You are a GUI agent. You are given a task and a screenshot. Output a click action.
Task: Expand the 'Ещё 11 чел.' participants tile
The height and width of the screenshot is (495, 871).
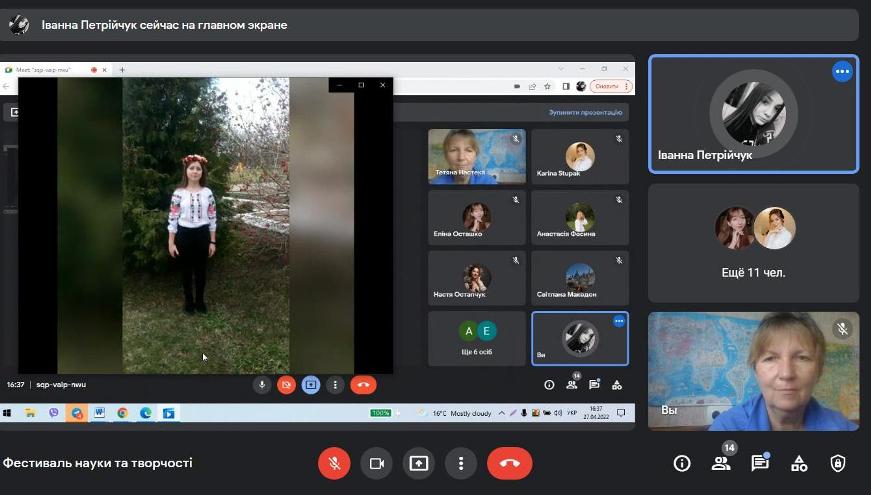tap(753, 243)
